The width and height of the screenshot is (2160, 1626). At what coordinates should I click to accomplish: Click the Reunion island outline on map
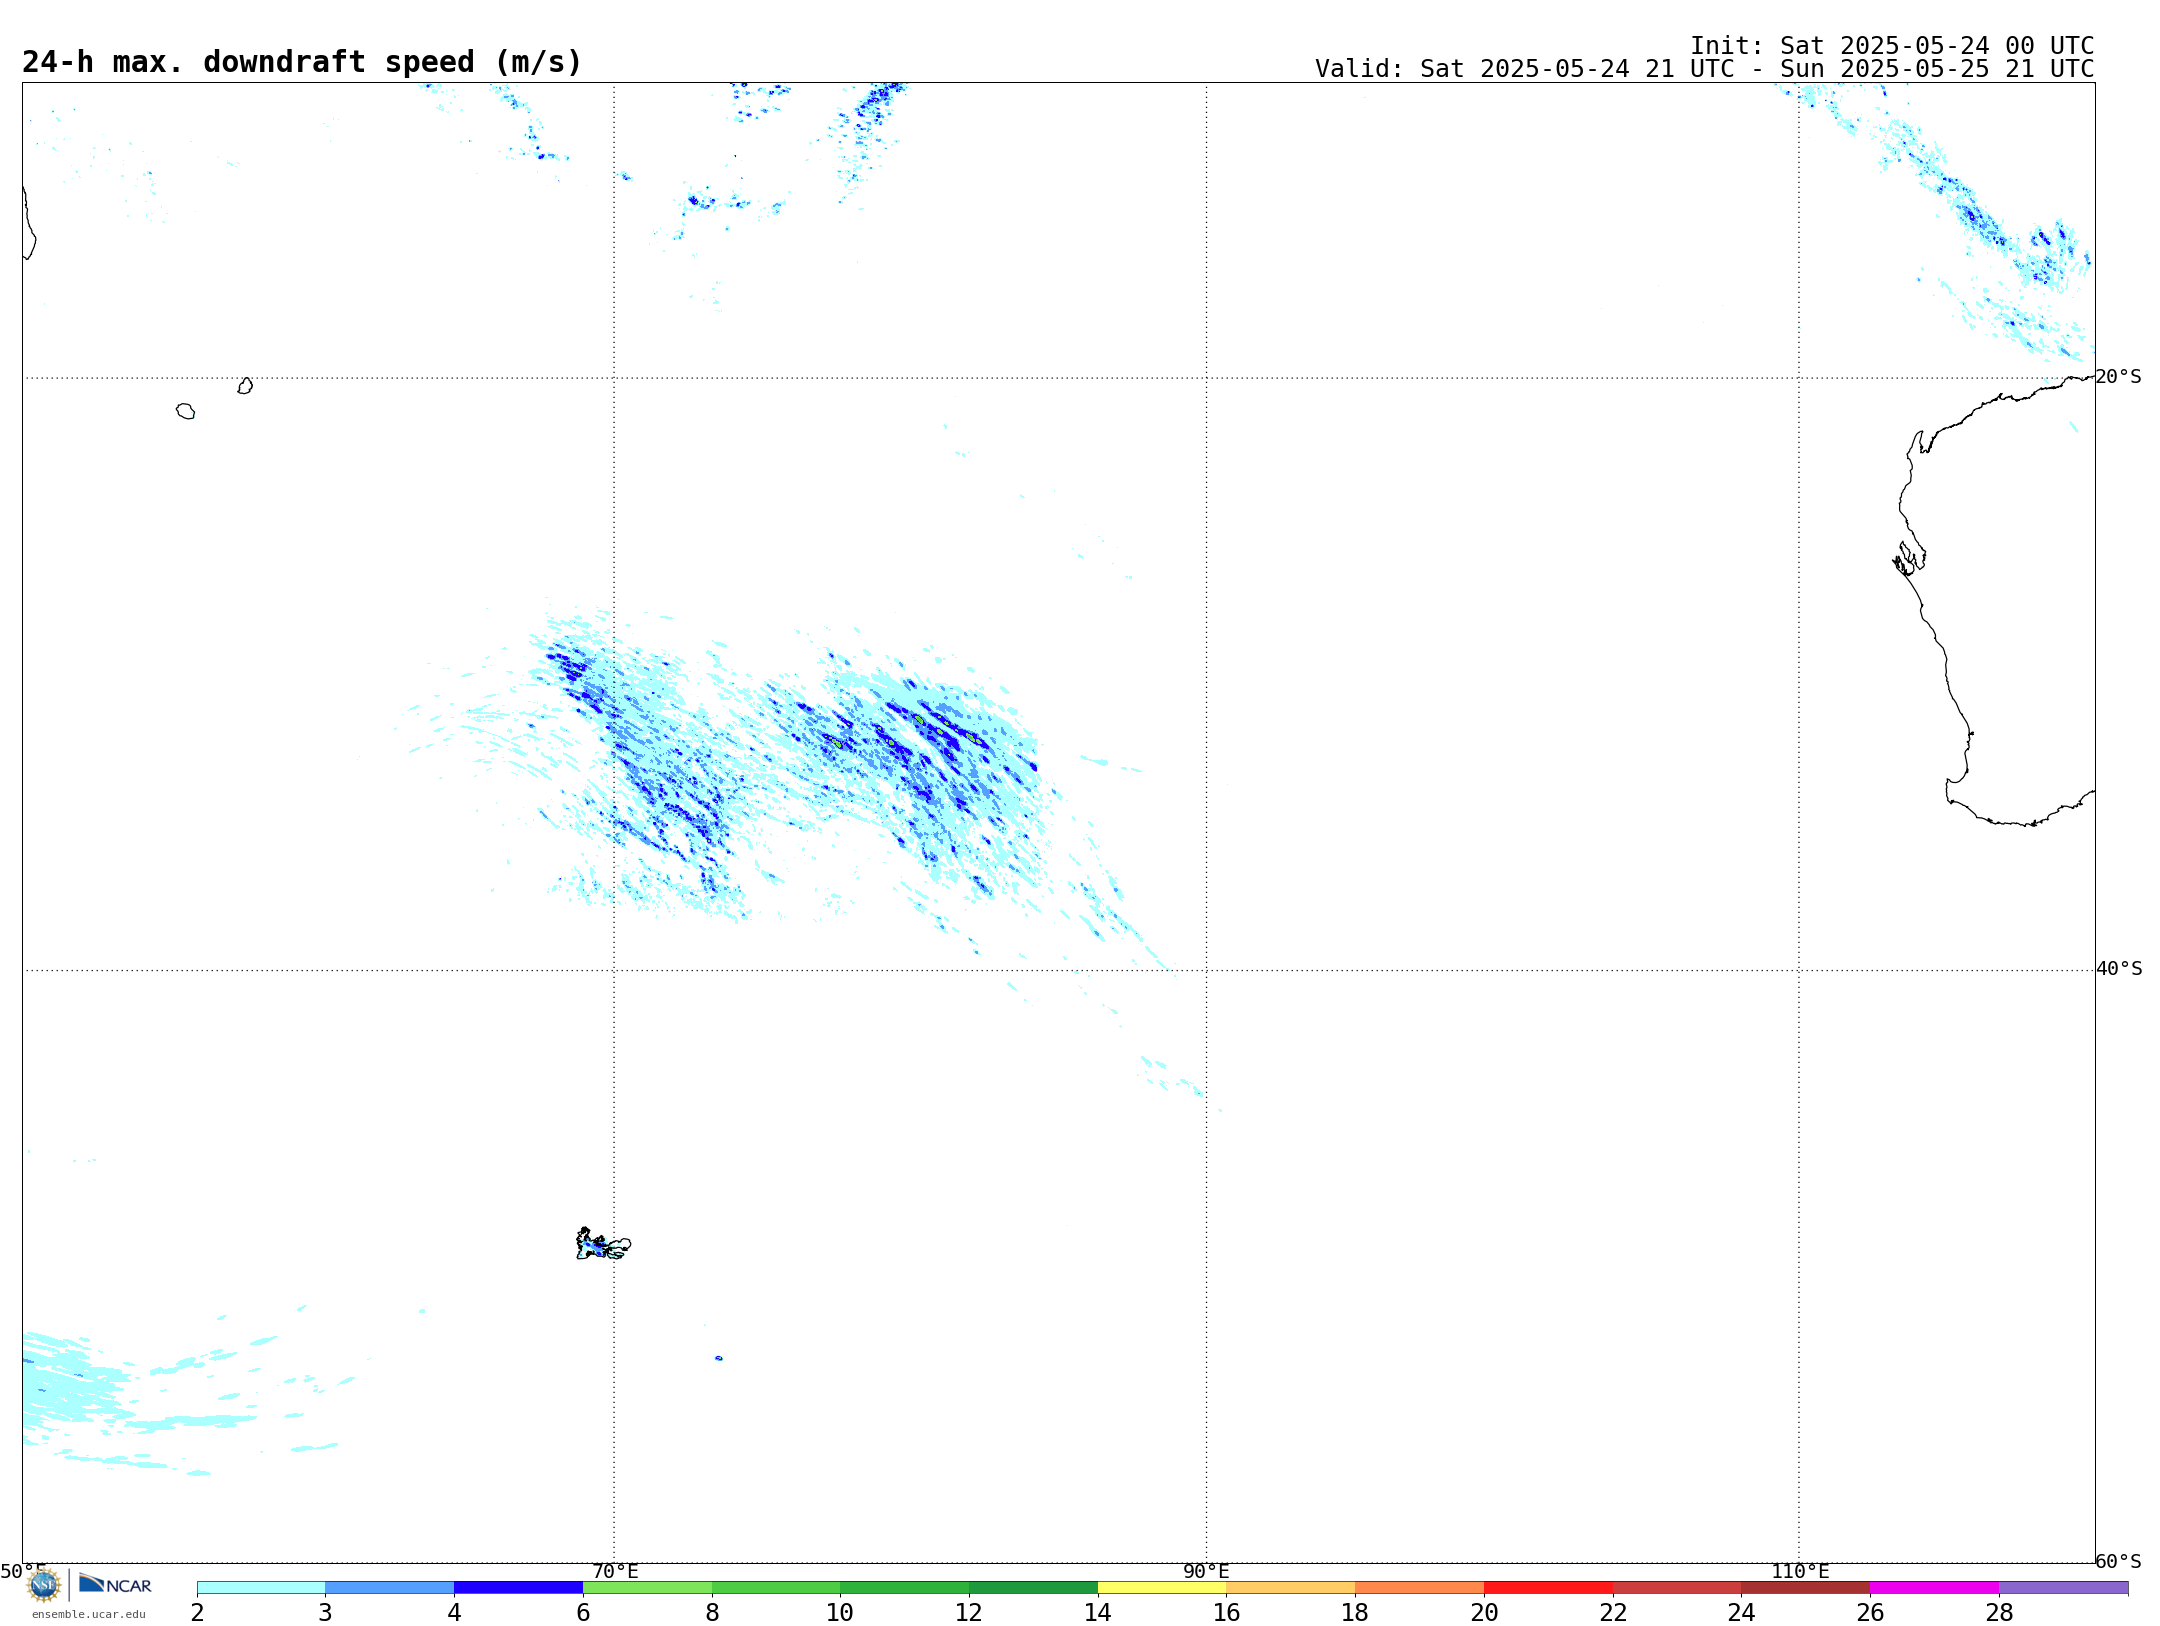pos(185,411)
